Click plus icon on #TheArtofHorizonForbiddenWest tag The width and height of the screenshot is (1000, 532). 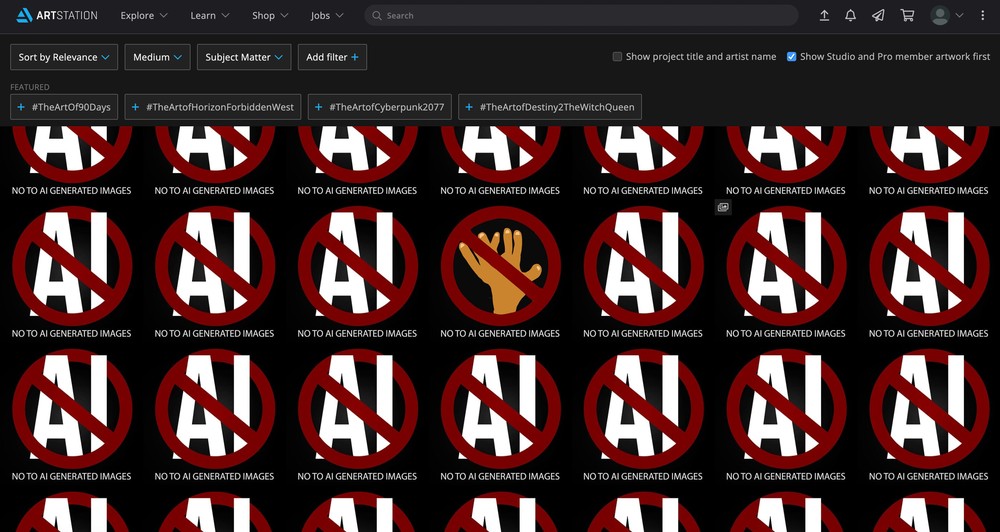[x=135, y=107]
